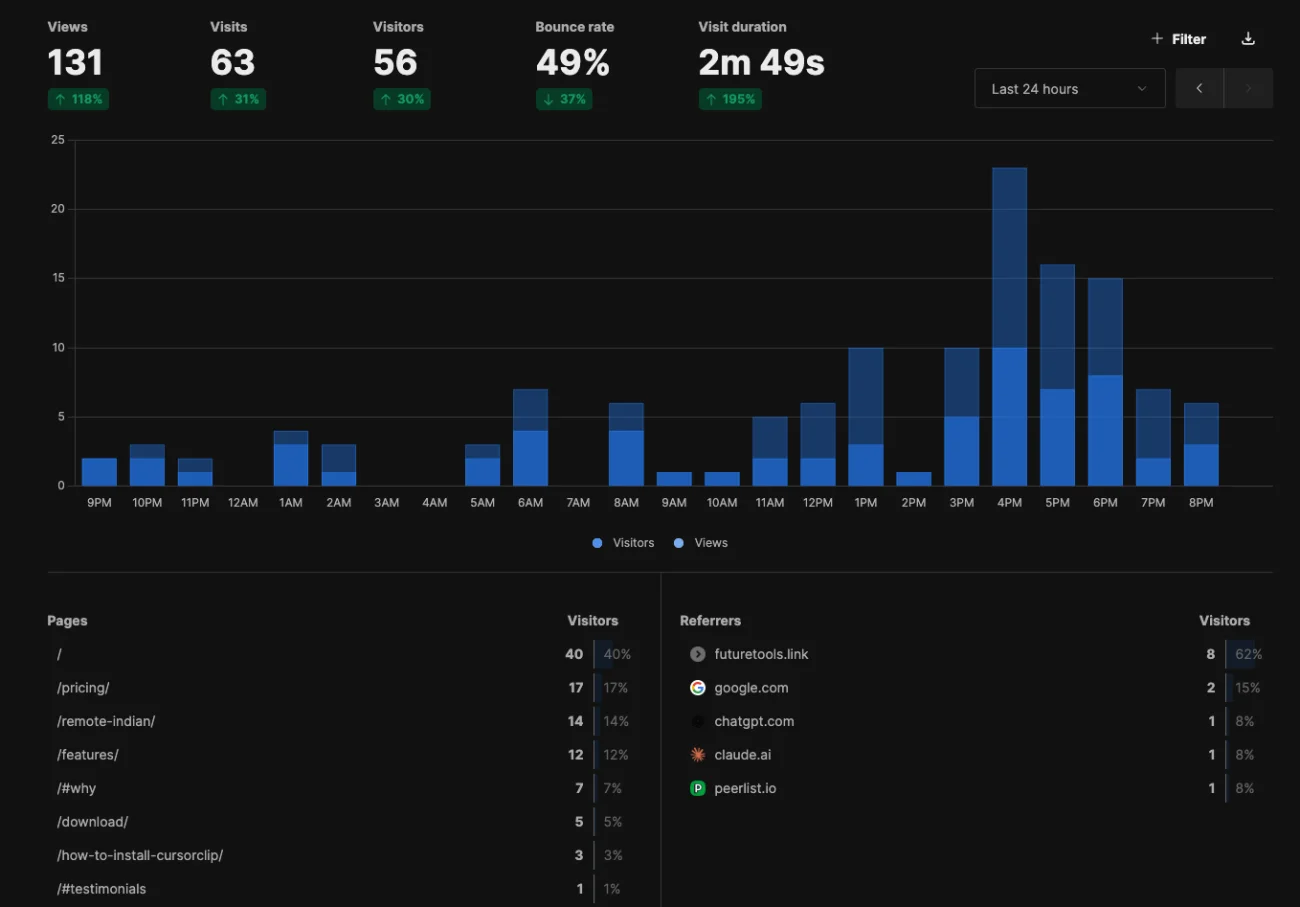Go to previous time period arrow
The image size is (1300, 907).
pyautogui.click(x=1199, y=89)
